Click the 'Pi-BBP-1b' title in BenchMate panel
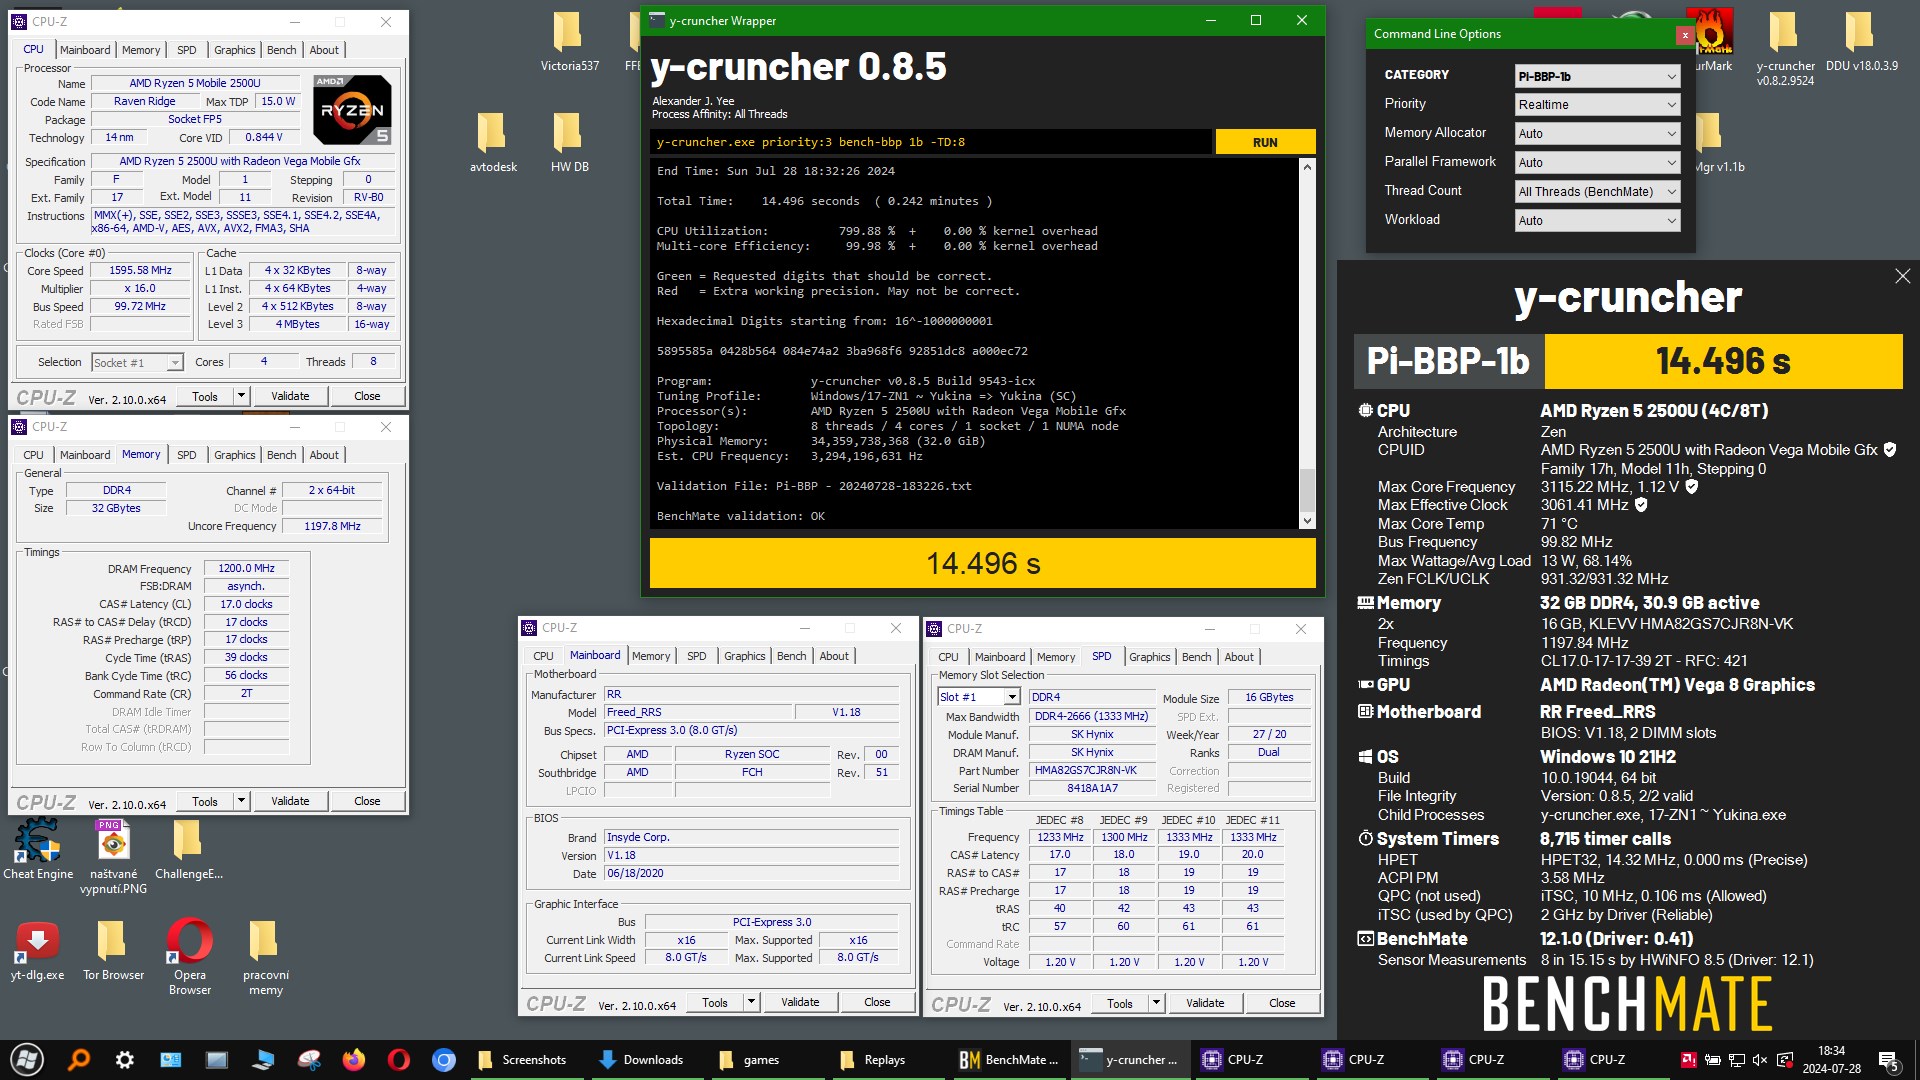1920x1080 pixels. (x=1448, y=361)
